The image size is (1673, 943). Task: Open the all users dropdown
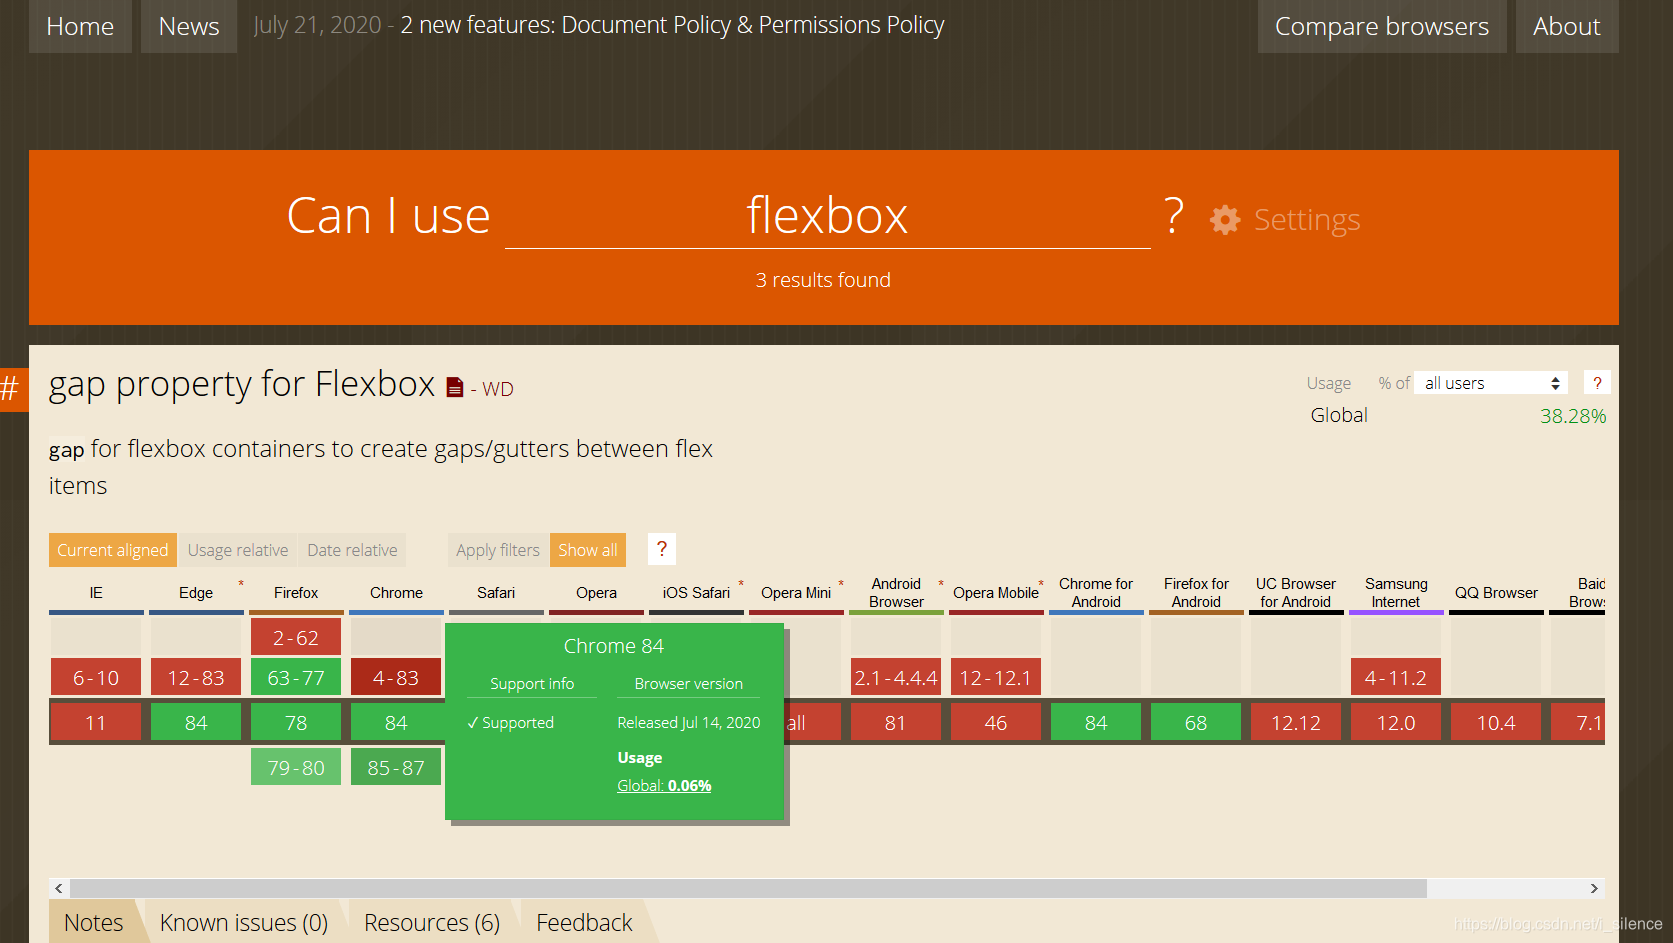click(x=1491, y=383)
